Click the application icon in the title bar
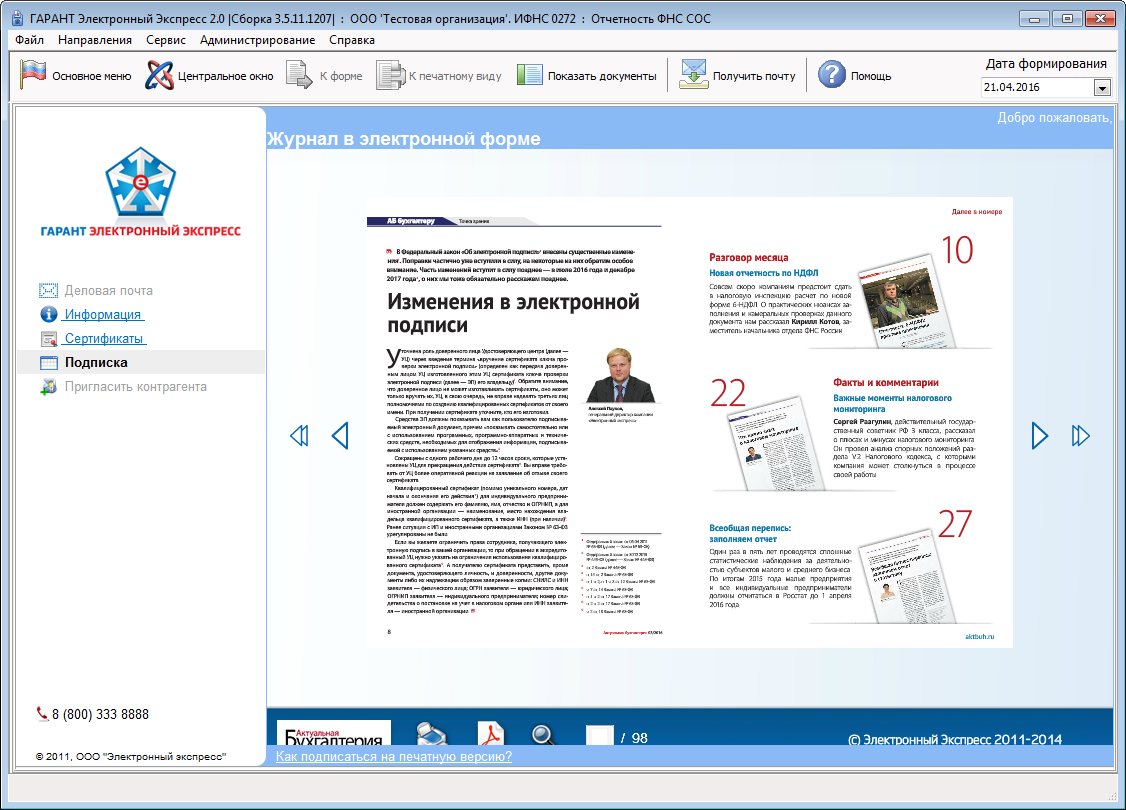Screen dimensions: 1126x810 pos(17,18)
